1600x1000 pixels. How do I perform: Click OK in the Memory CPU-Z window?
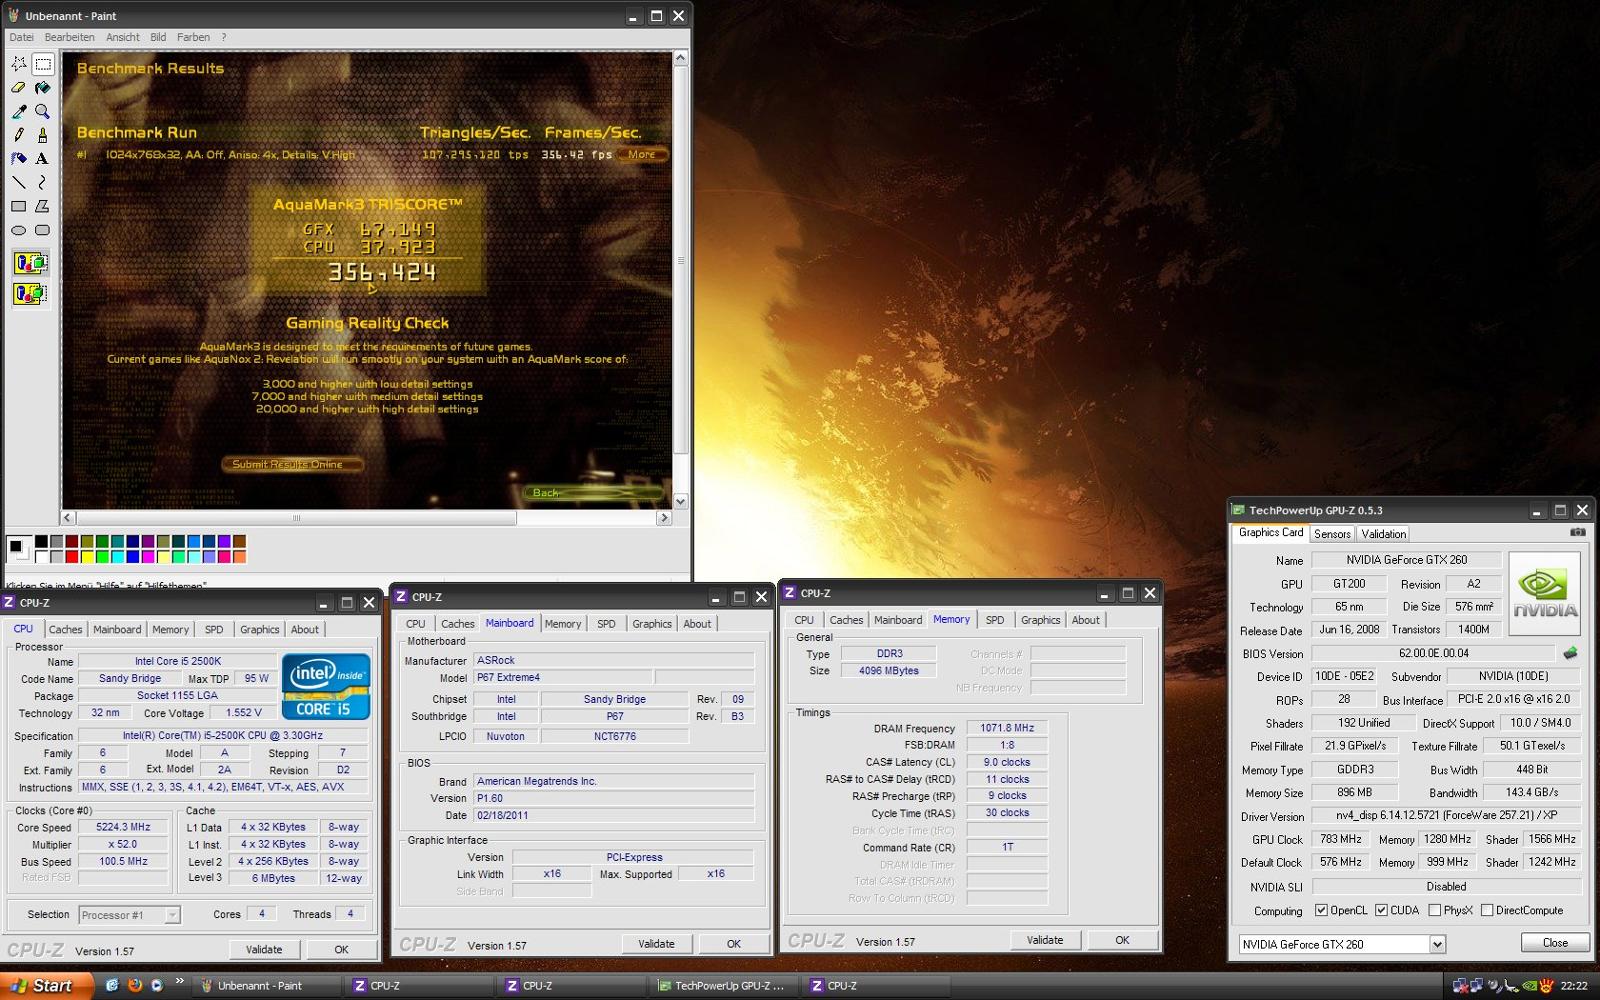[1122, 940]
